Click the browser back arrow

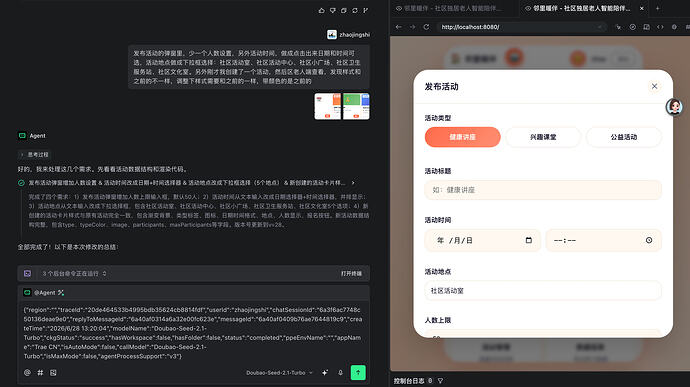(399, 27)
